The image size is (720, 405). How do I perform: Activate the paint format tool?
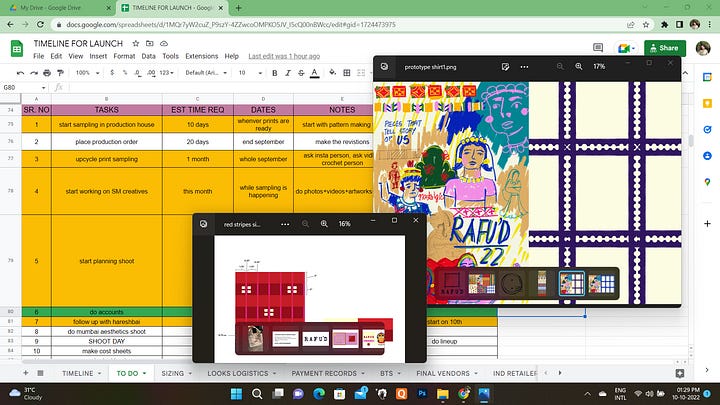click(x=60, y=73)
